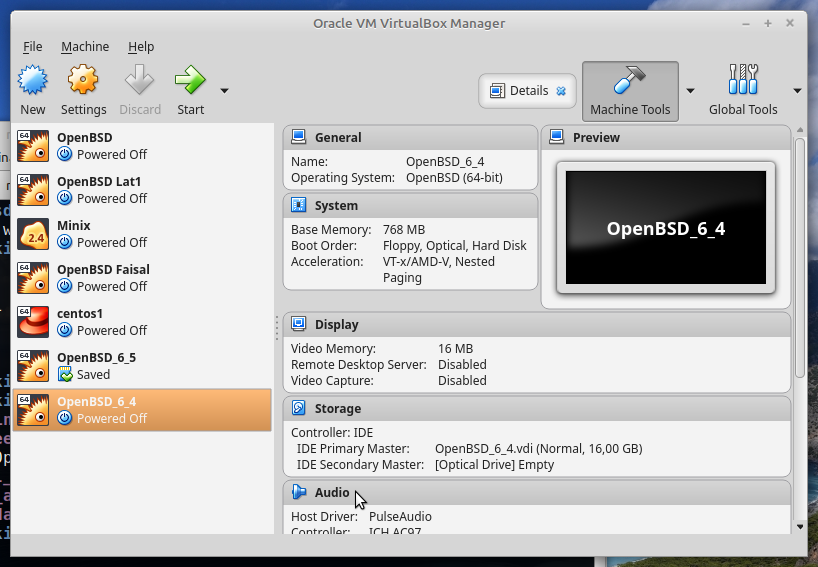The width and height of the screenshot is (818, 567).
Task: Open the Help menu
Action: tap(141, 46)
